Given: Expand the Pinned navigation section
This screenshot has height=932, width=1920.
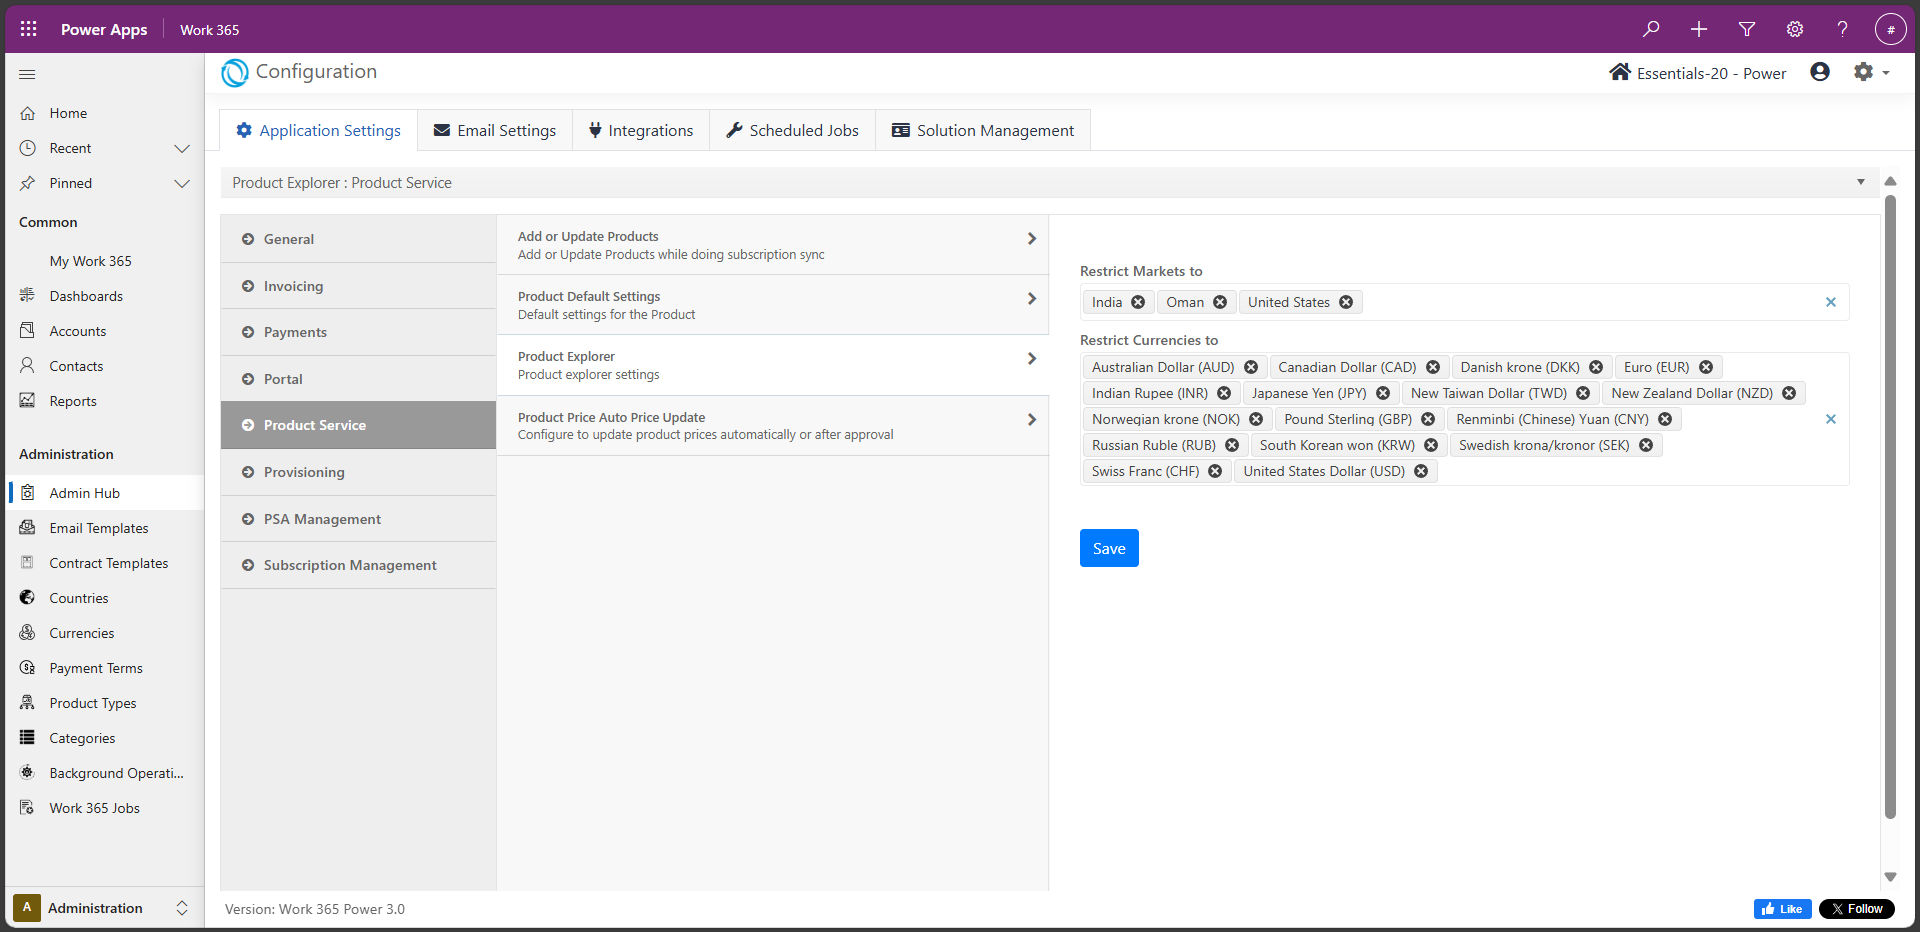Looking at the screenshot, I should [182, 183].
